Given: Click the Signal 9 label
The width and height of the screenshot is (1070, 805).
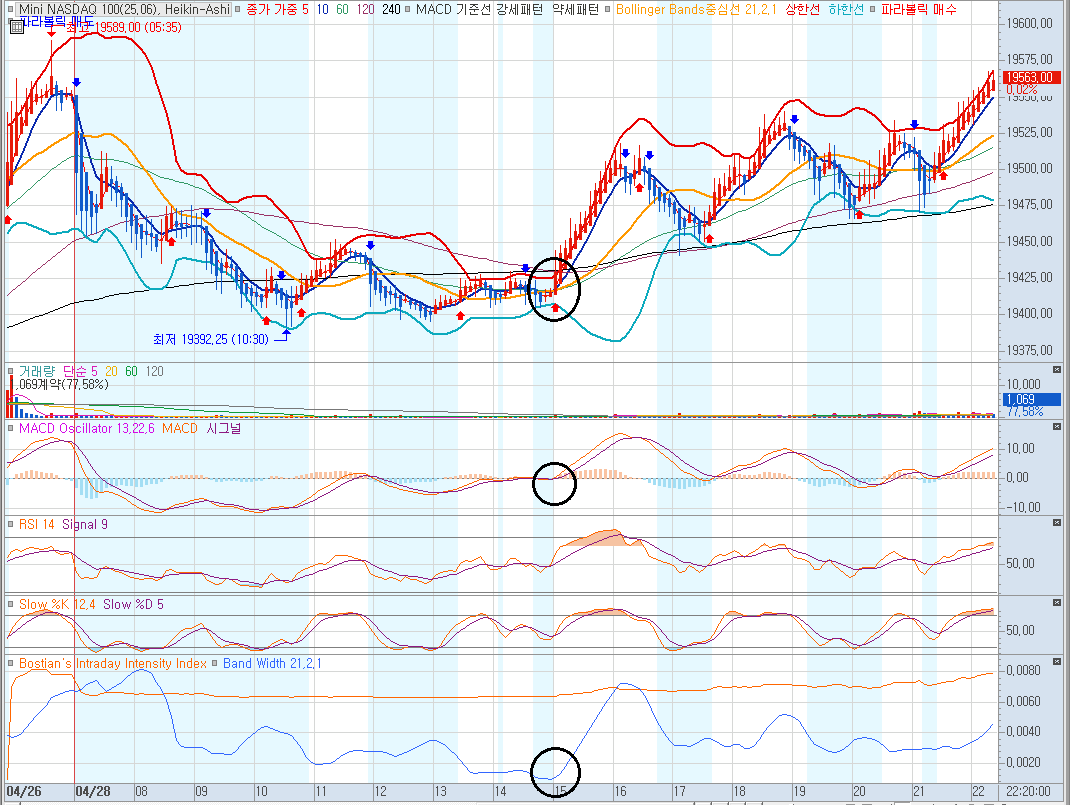Looking at the screenshot, I should pos(85,525).
